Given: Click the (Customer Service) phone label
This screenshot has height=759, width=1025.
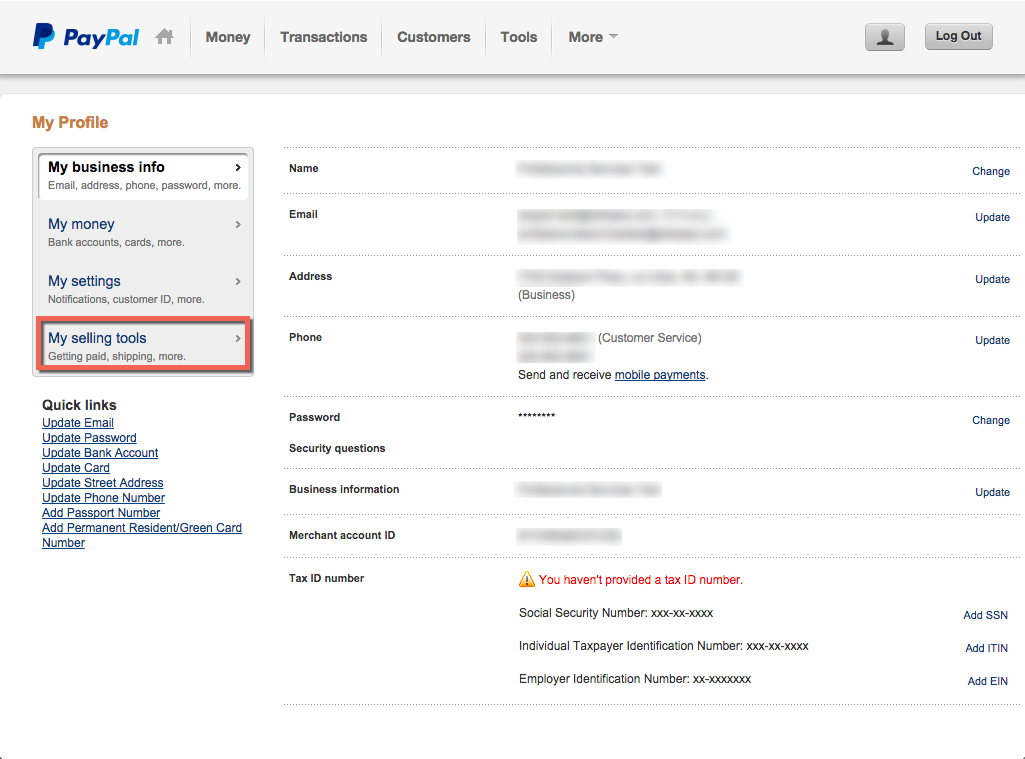Looking at the screenshot, I should pyautogui.click(x=650, y=338).
